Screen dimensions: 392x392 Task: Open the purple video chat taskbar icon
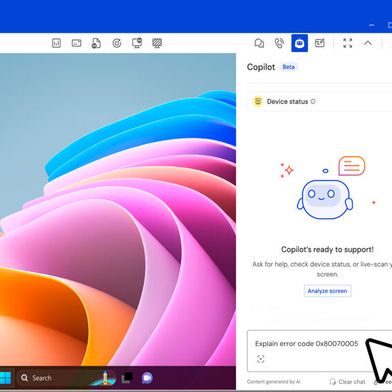click(x=147, y=378)
